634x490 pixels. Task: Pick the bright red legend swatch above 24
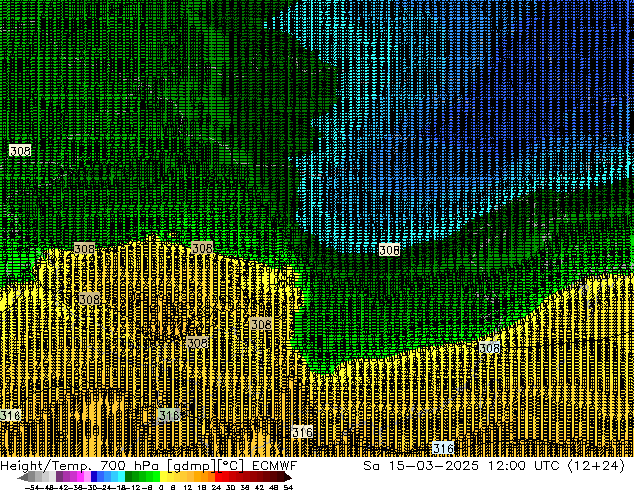[219, 477]
